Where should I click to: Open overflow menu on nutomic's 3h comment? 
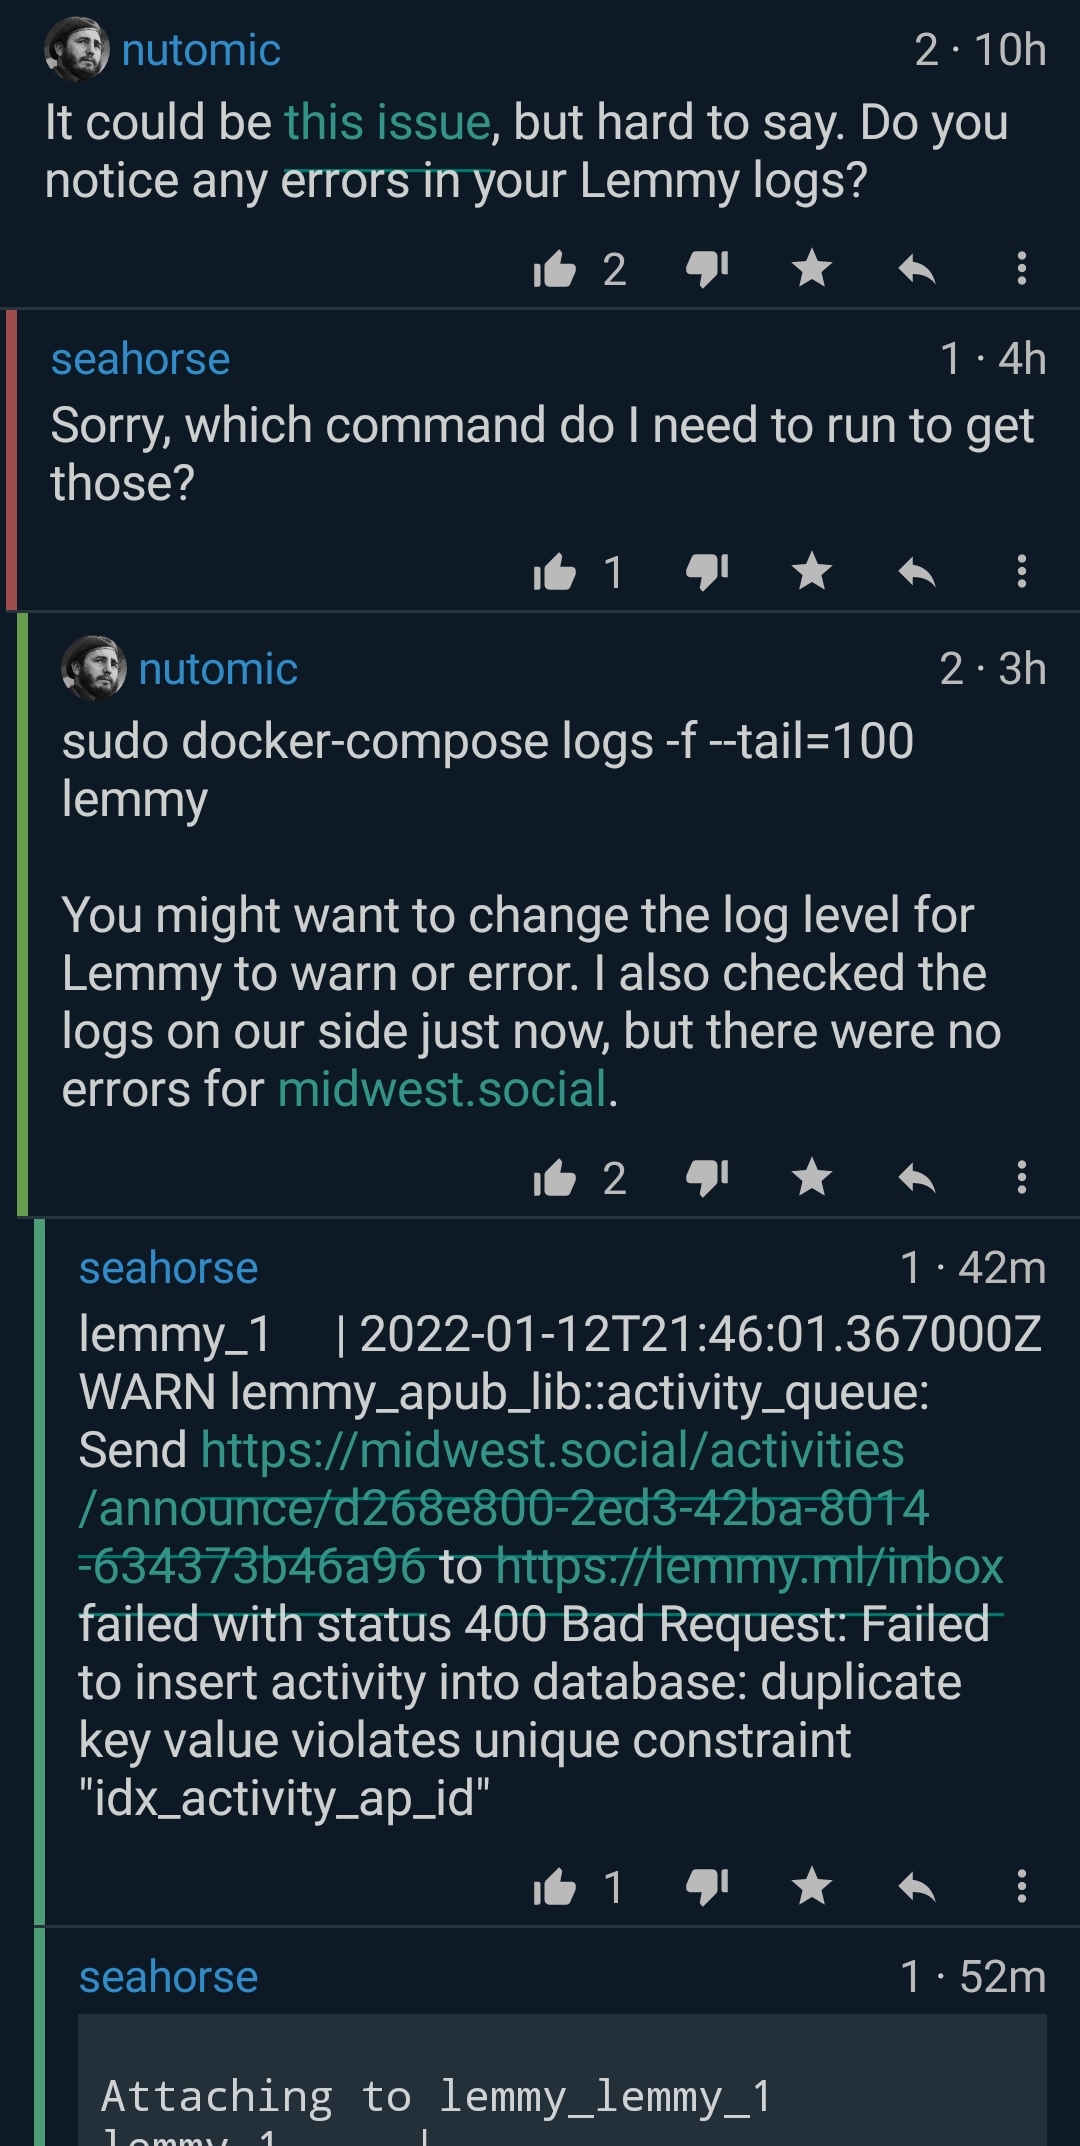(x=1021, y=1178)
